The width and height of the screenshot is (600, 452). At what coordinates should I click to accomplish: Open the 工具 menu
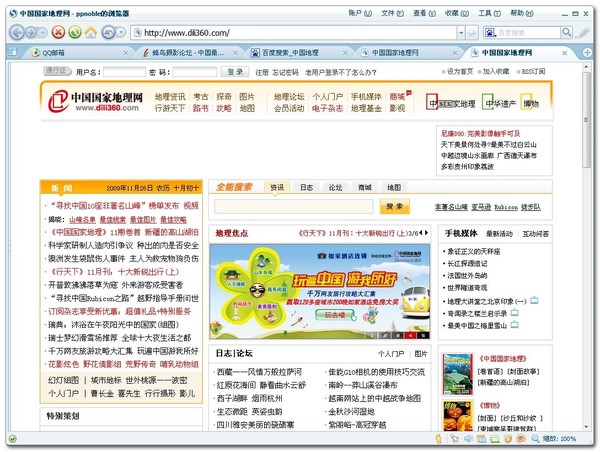(x=489, y=13)
